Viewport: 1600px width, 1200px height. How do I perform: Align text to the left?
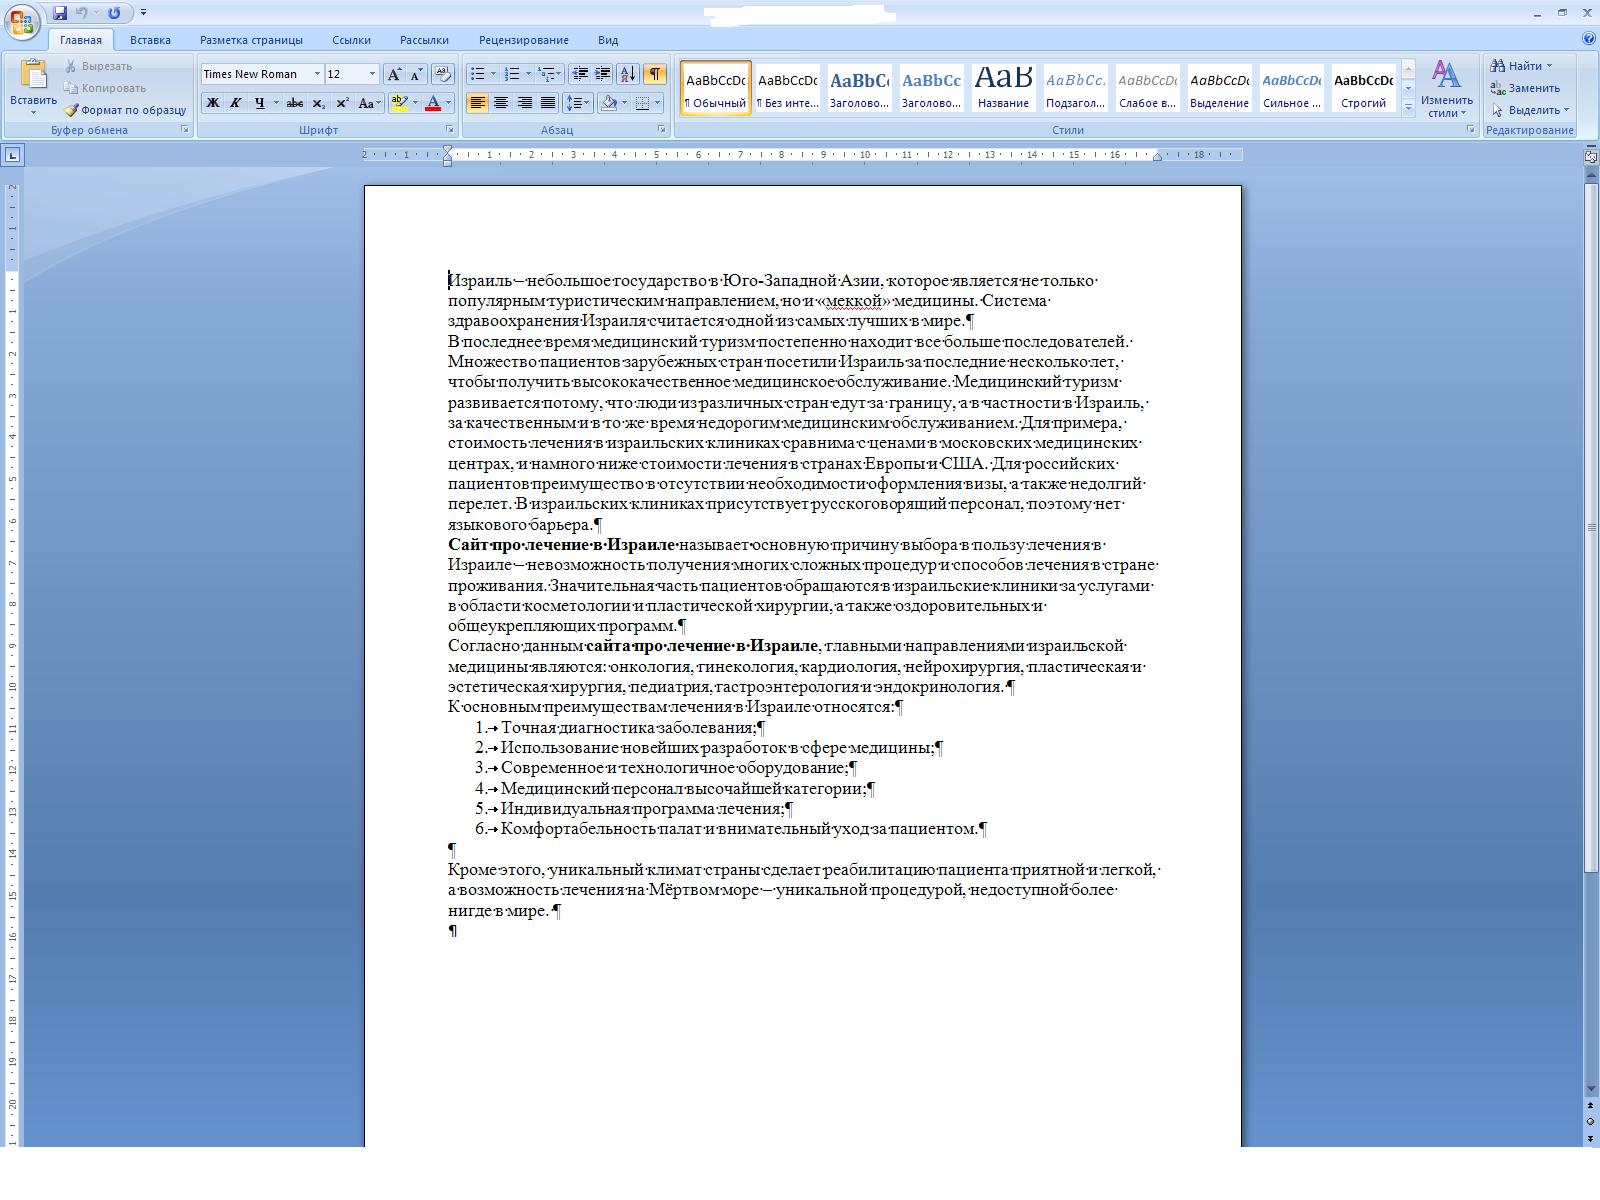(x=477, y=103)
